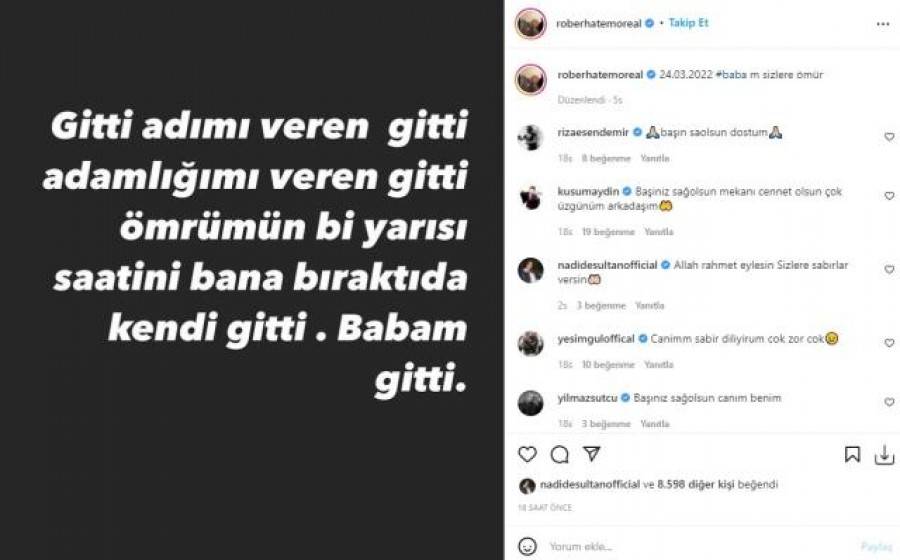Like rizaesendemir's comment heart
900x560 pixels.
(x=889, y=137)
